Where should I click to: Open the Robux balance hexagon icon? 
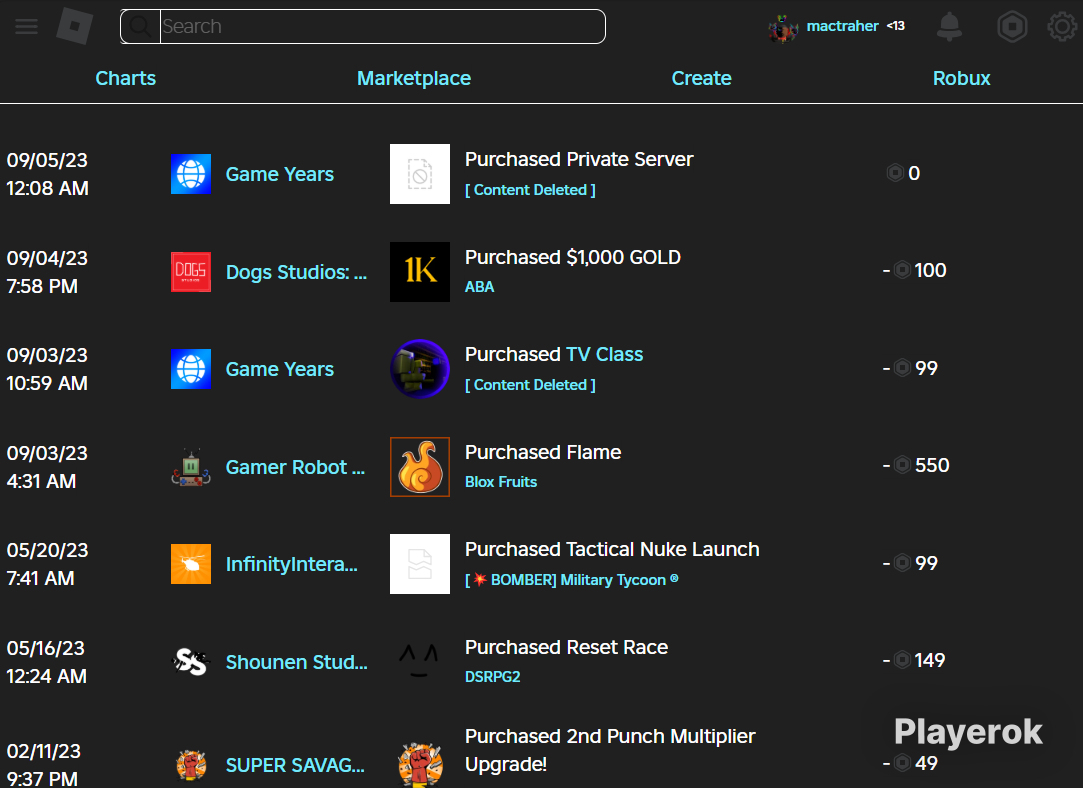1012,26
